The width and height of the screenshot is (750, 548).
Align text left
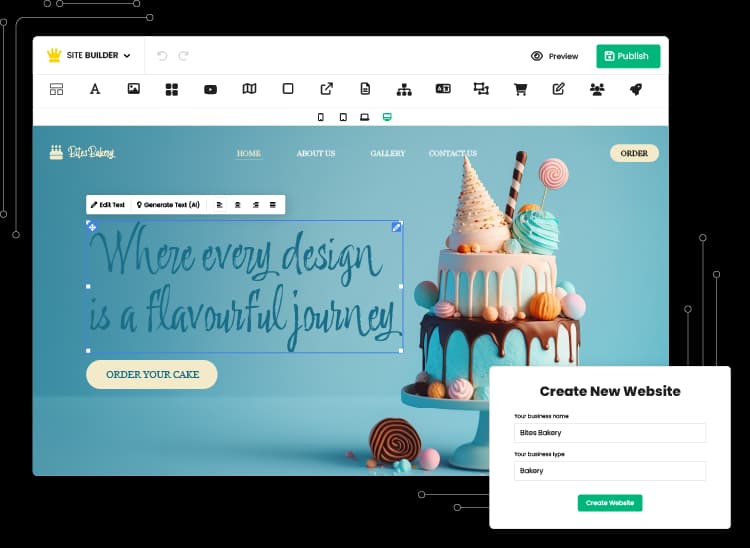(x=220, y=205)
